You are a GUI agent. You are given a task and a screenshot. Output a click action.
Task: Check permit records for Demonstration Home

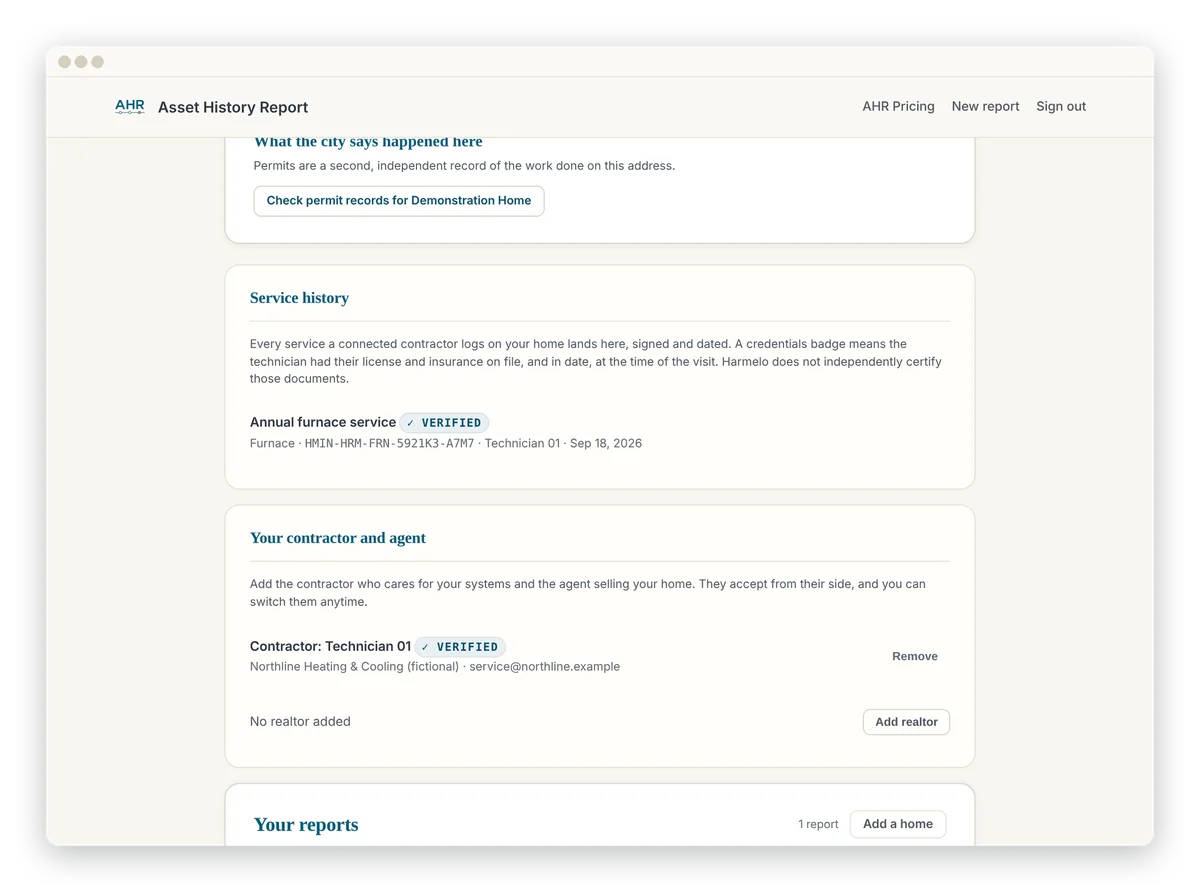pos(399,201)
